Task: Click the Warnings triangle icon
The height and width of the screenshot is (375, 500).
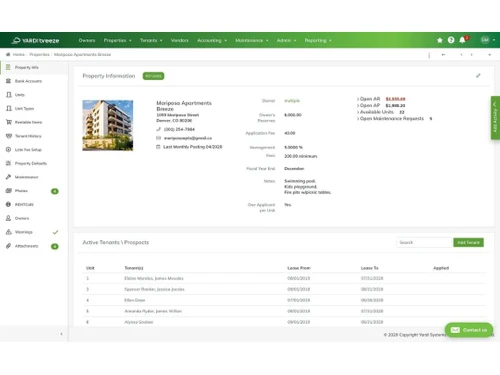Action: [9, 232]
